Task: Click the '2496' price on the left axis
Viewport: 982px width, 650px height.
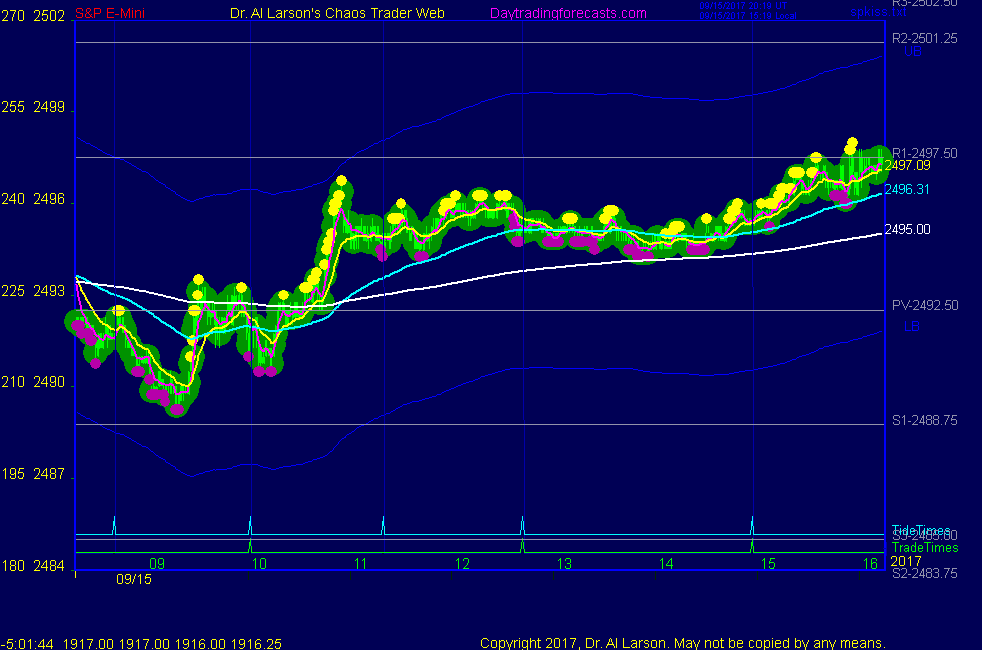Action: coord(49,199)
